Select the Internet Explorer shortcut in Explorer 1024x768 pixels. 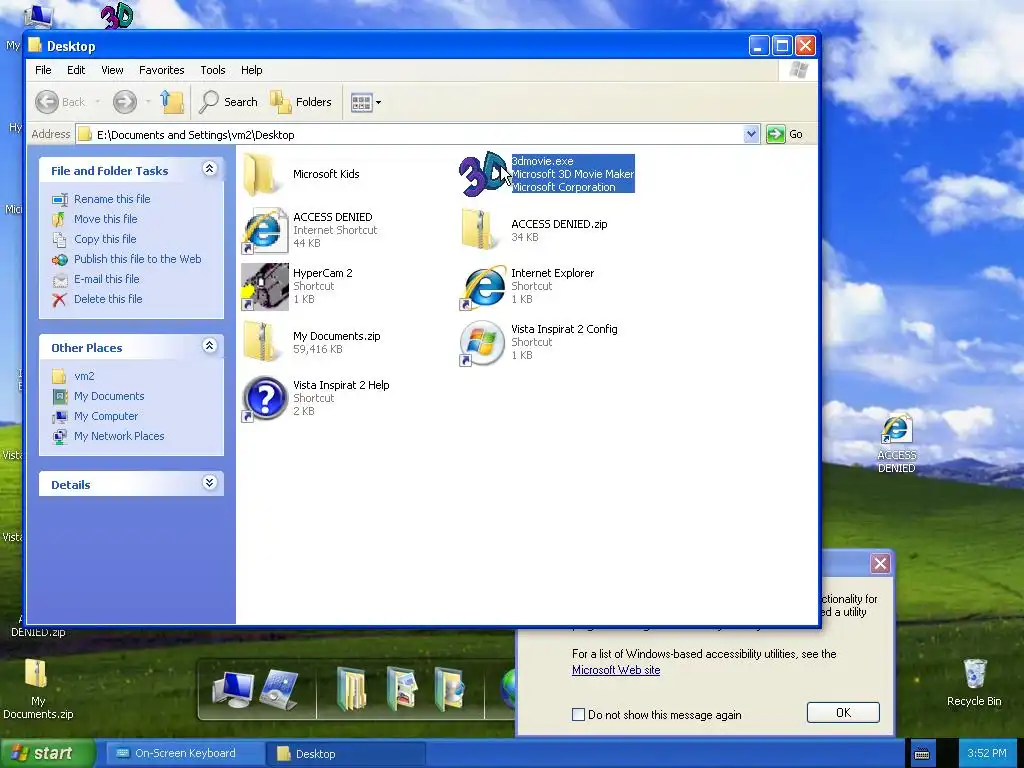click(527, 286)
